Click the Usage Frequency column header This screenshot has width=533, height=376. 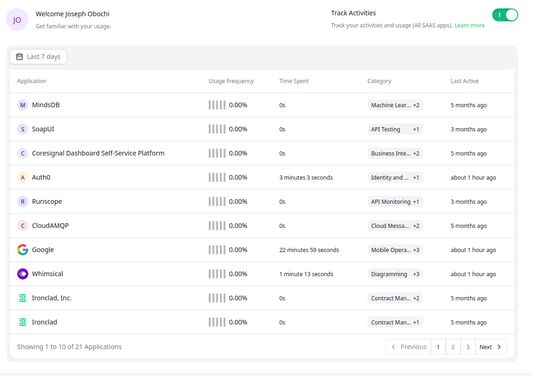click(x=231, y=81)
